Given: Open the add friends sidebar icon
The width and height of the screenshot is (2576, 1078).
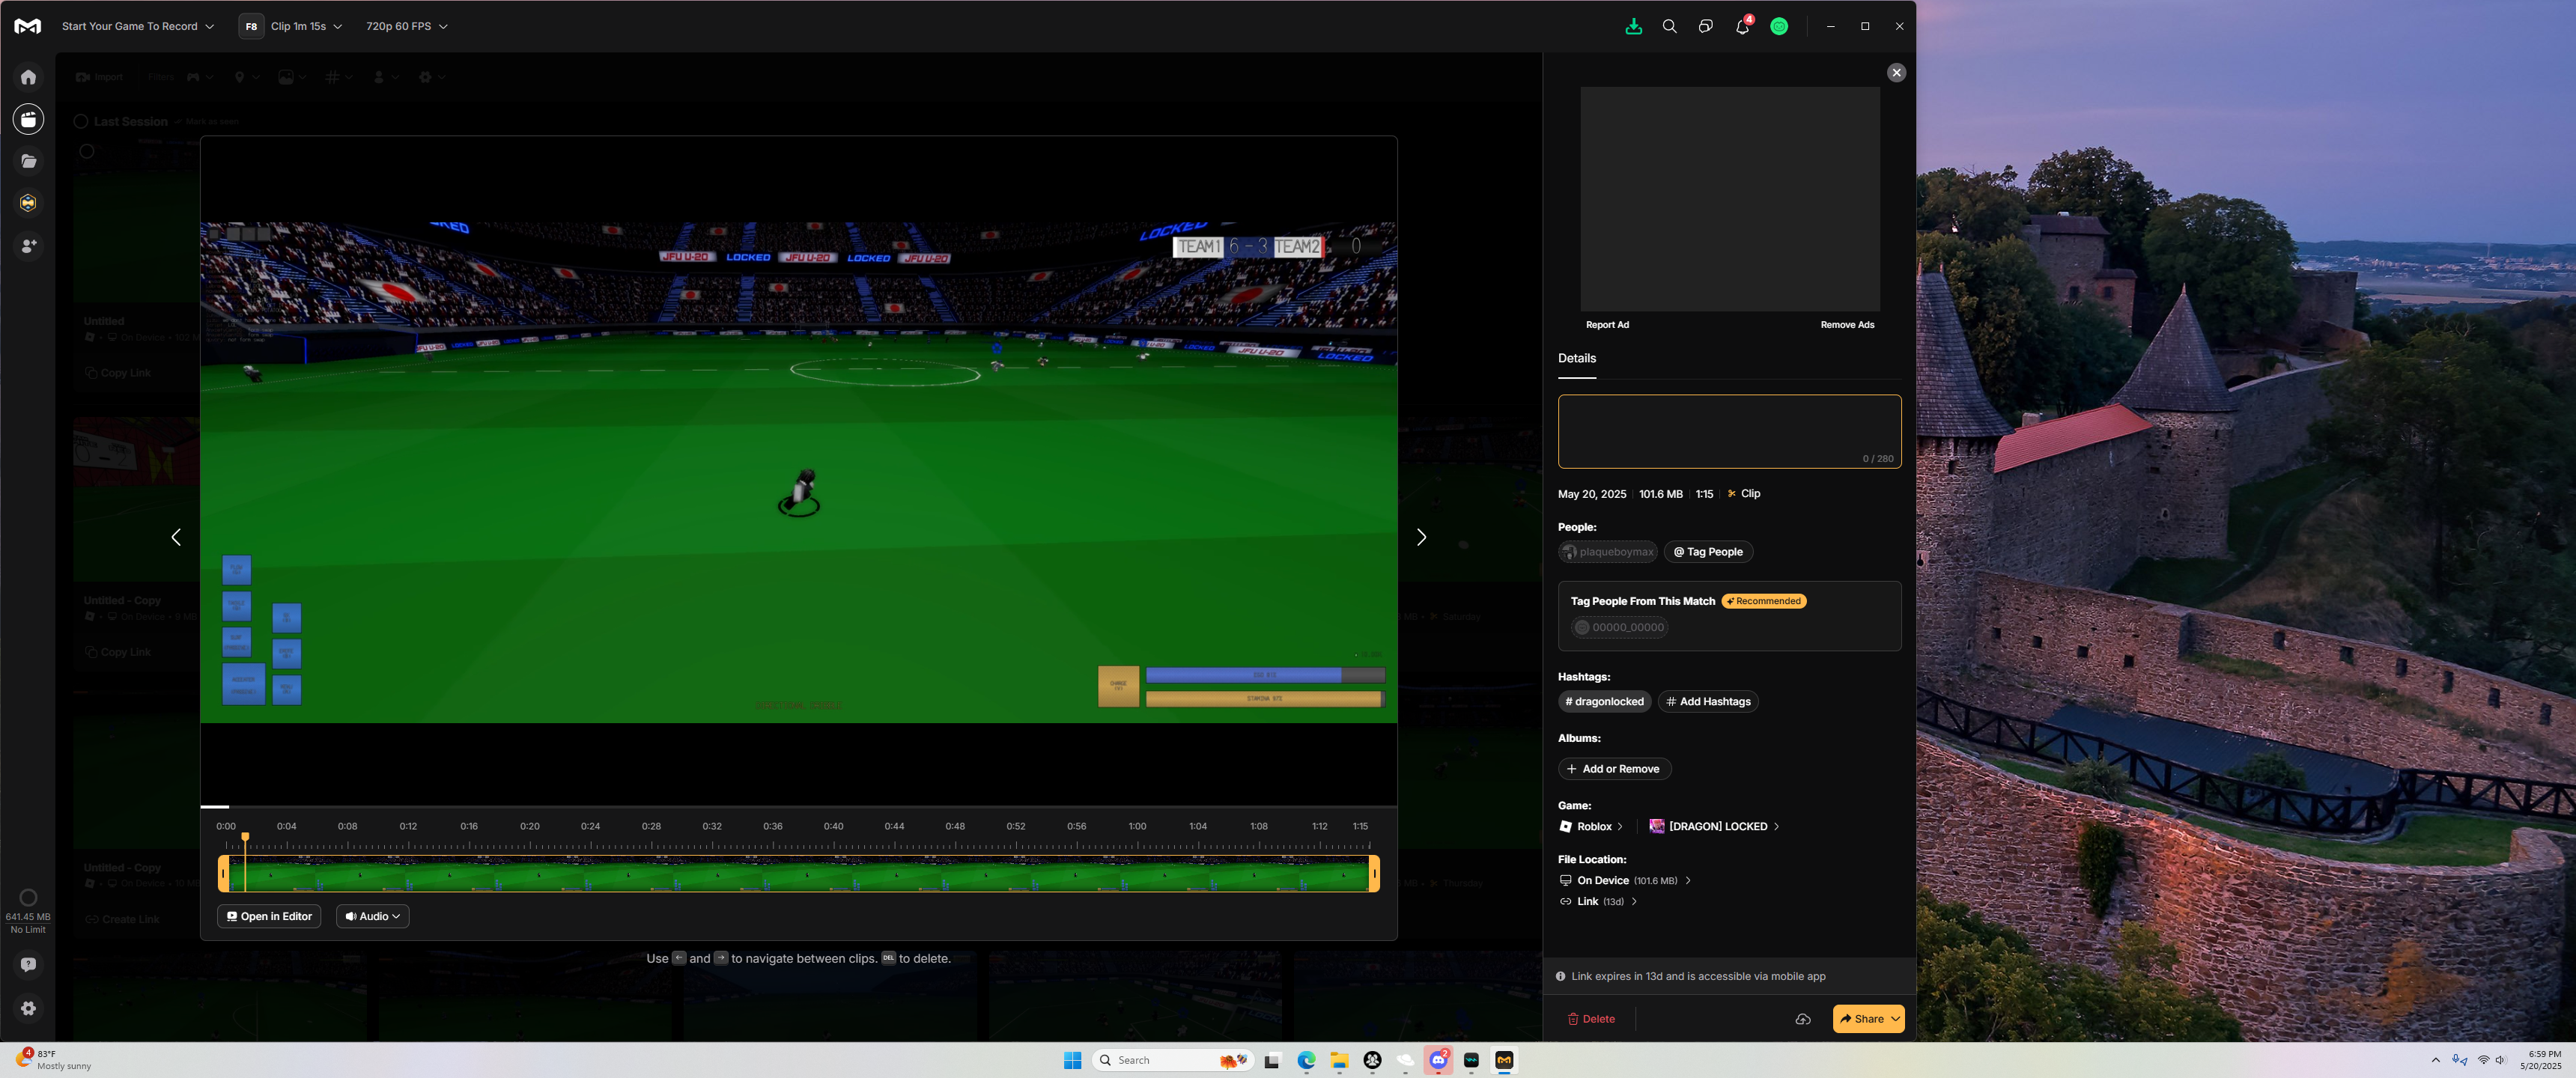Looking at the screenshot, I should click(x=28, y=245).
